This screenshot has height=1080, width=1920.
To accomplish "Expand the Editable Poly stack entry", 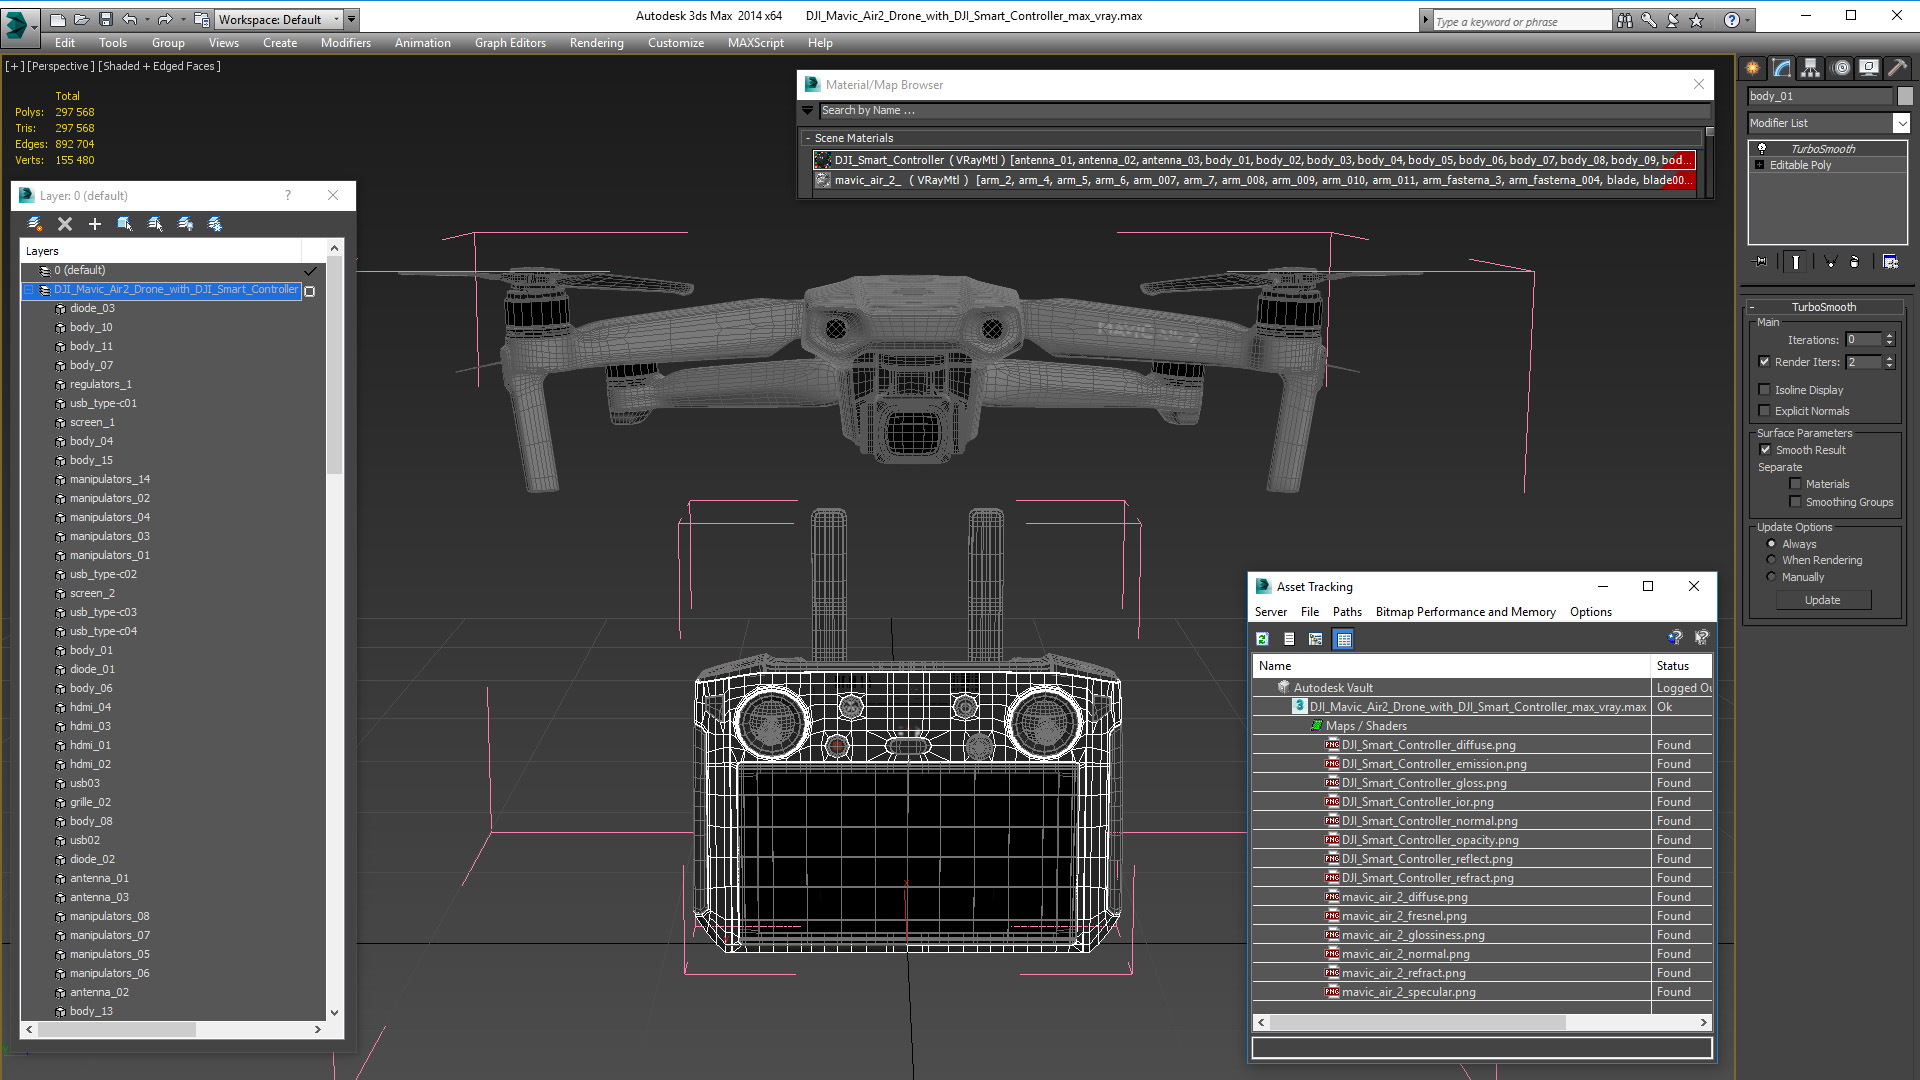I will (x=1759, y=165).
